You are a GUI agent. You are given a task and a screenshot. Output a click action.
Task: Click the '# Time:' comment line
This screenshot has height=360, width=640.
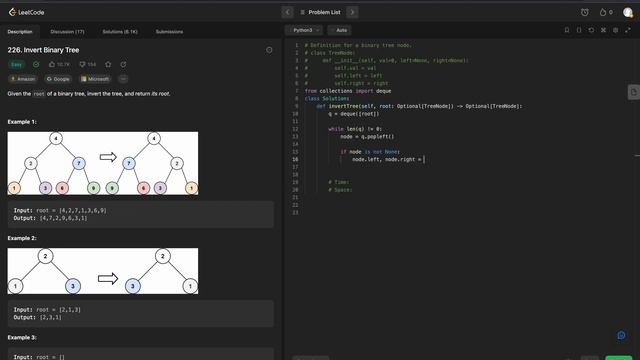click(x=339, y=182)
